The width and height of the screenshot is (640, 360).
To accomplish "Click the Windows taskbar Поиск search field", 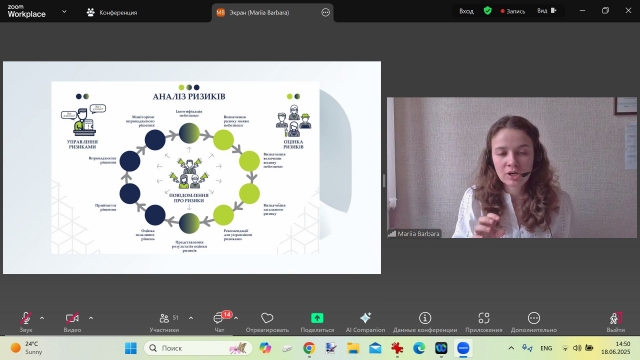I will click(198, 348).
